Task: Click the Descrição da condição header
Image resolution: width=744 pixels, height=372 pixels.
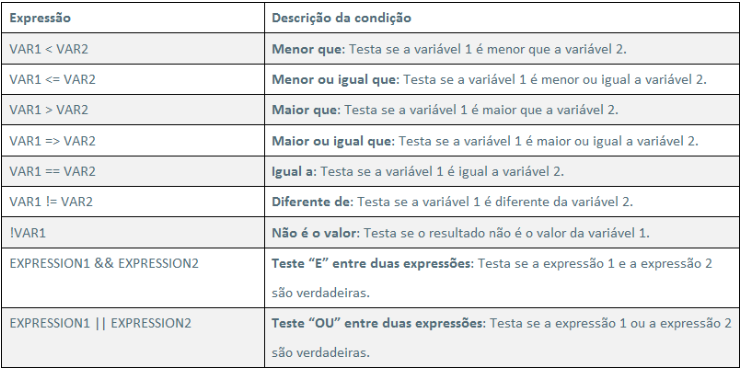Action: point(341,18)
